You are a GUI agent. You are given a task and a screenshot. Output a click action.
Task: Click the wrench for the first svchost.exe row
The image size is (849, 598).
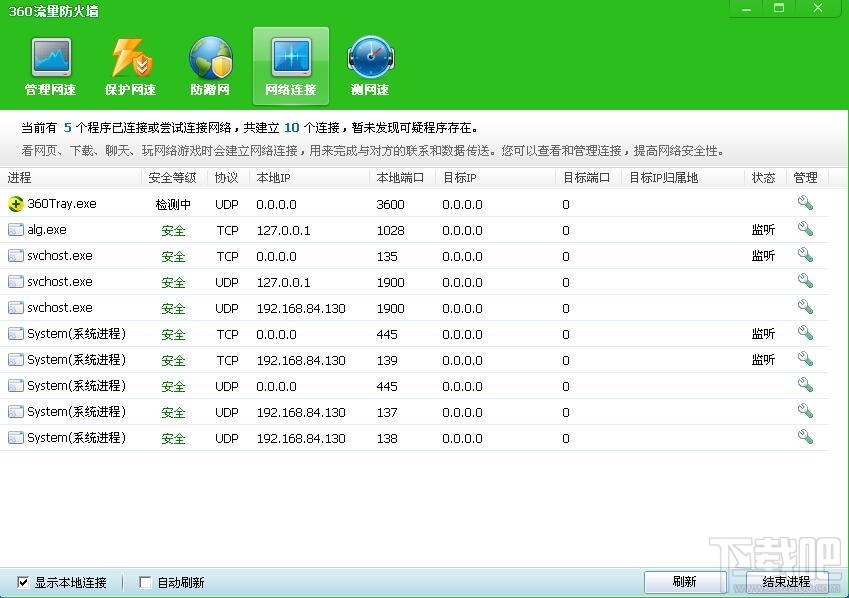point(805,255)
